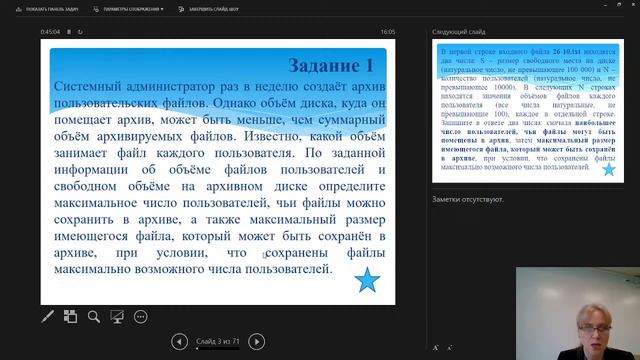Image resolution: width=640 pixels, height=360 pixels.
Task: Decrease the notes text size
Action: coord(449,348)
